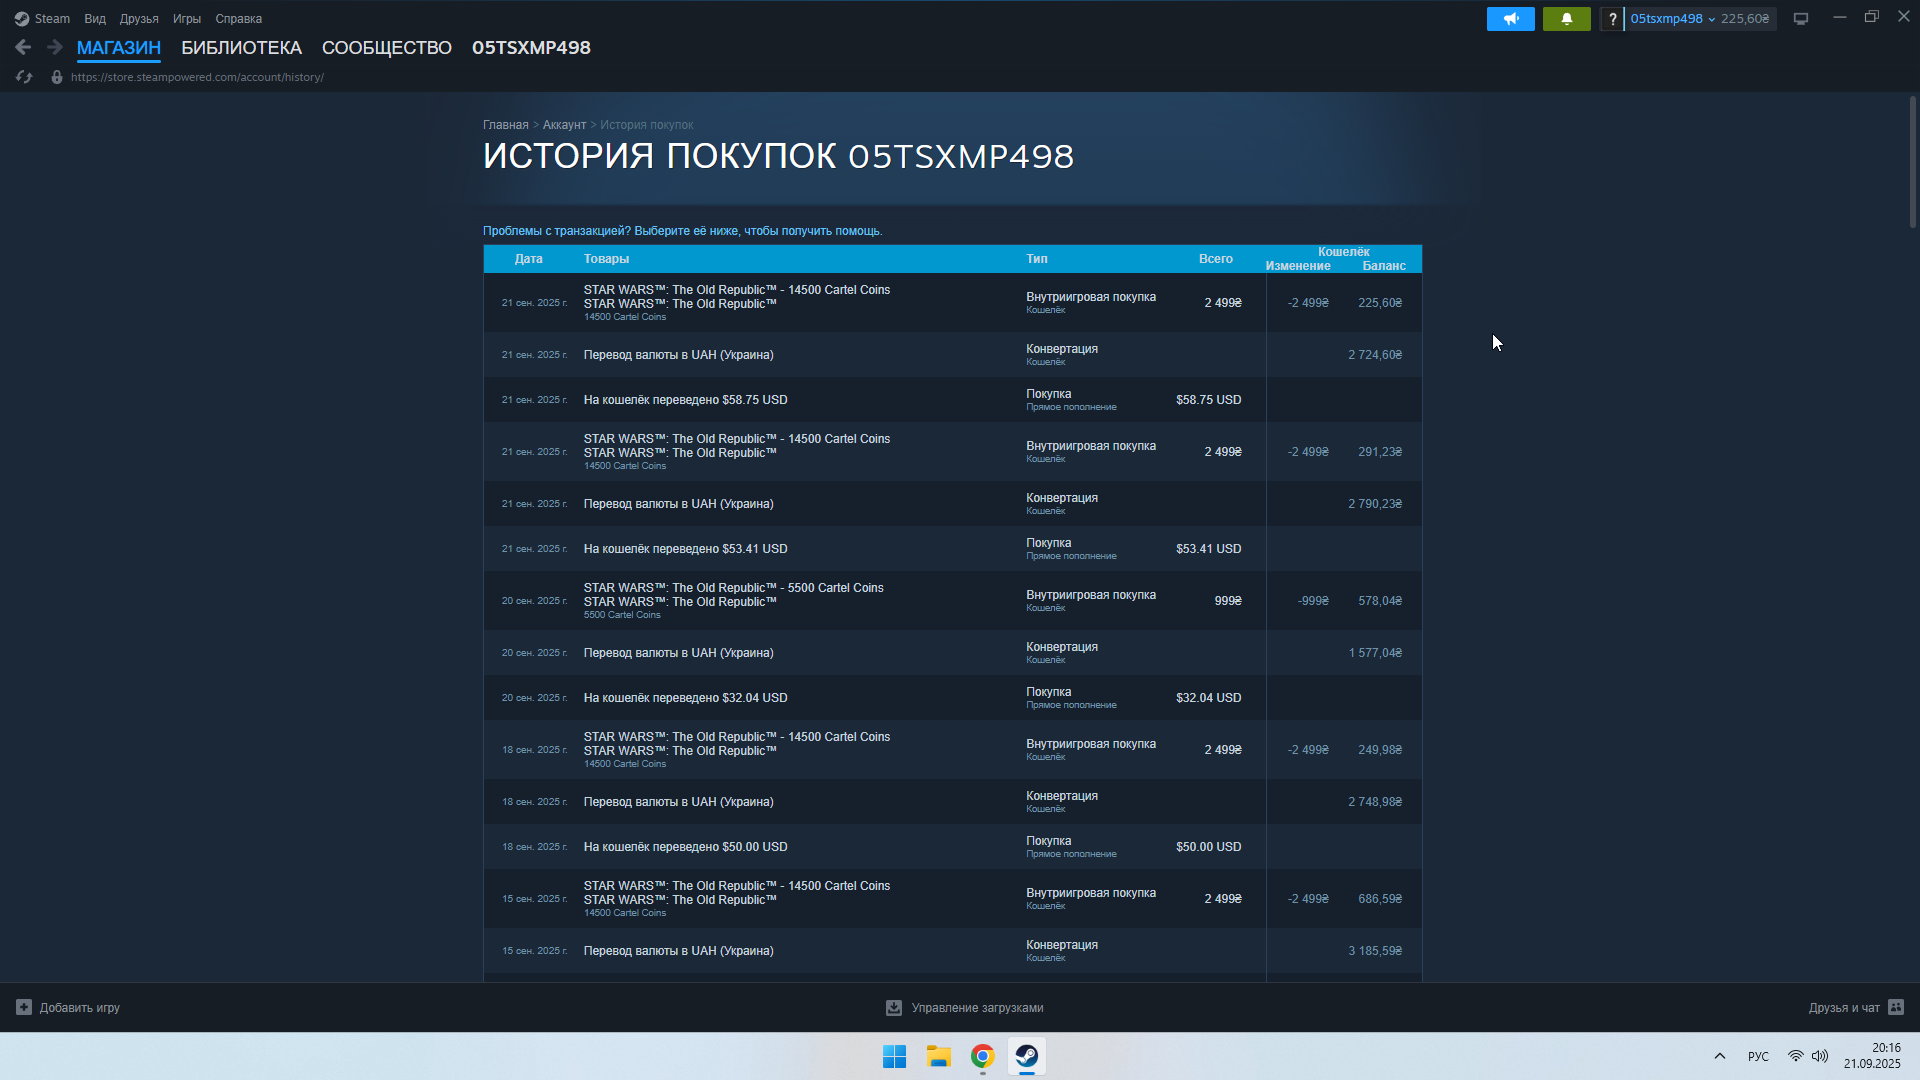Open the announcements megaphone button
The image size is (1920, 1080).
coord(1510,19)
